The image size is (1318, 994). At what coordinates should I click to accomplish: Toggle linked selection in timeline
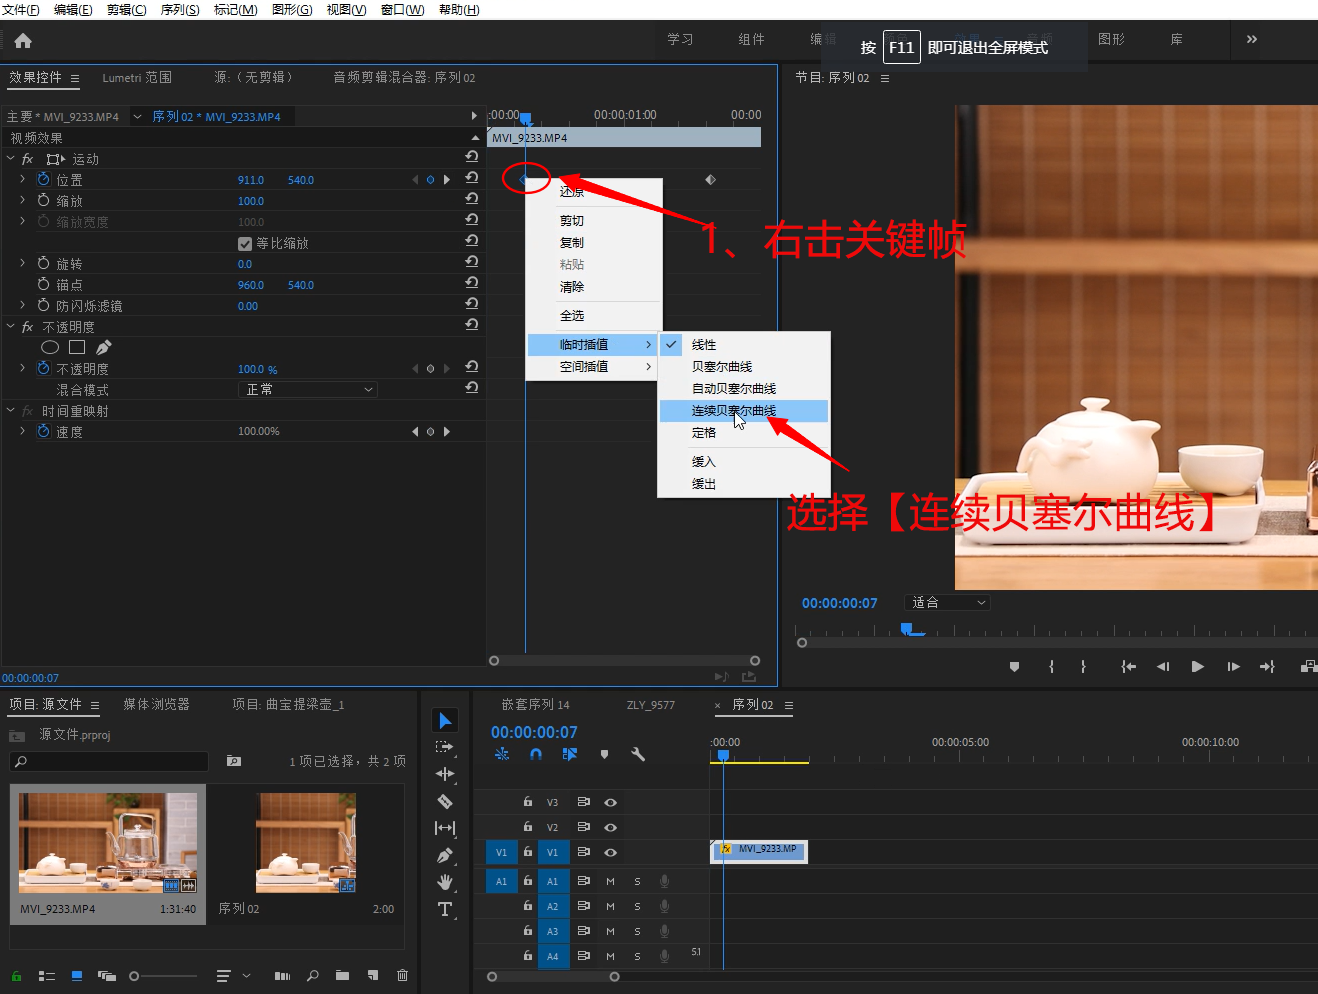coord(570,754)
